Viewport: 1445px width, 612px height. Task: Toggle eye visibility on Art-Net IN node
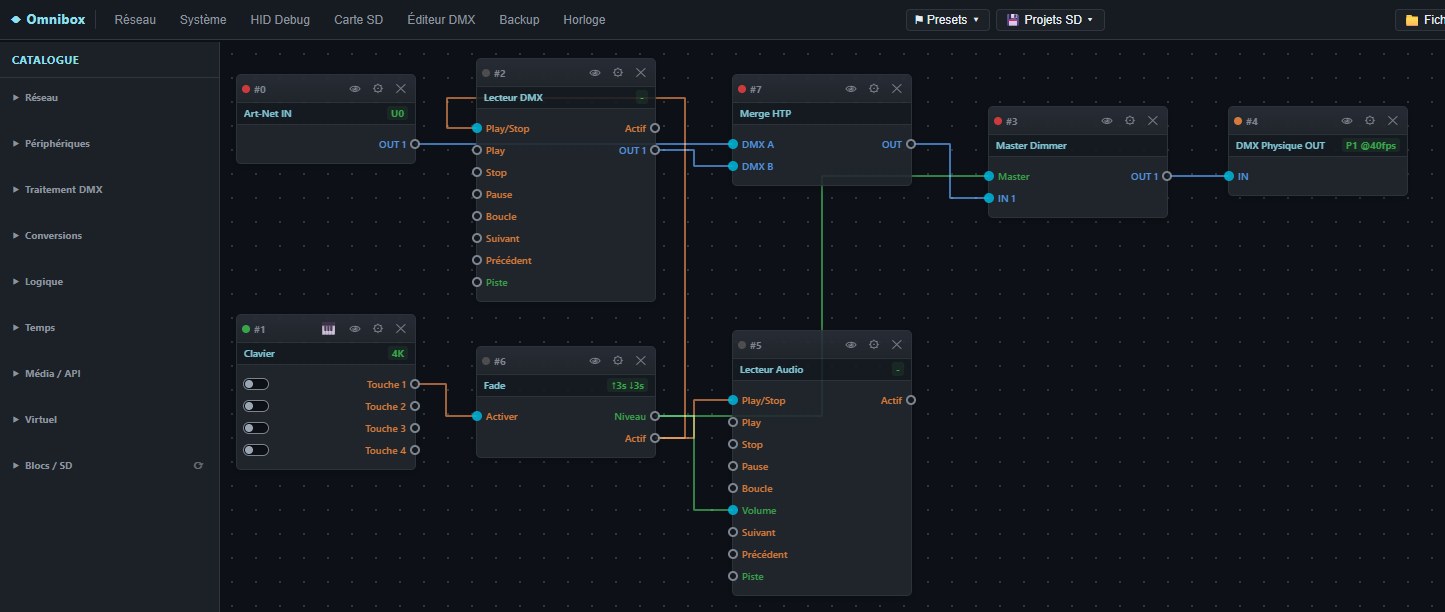pos(355,89)
